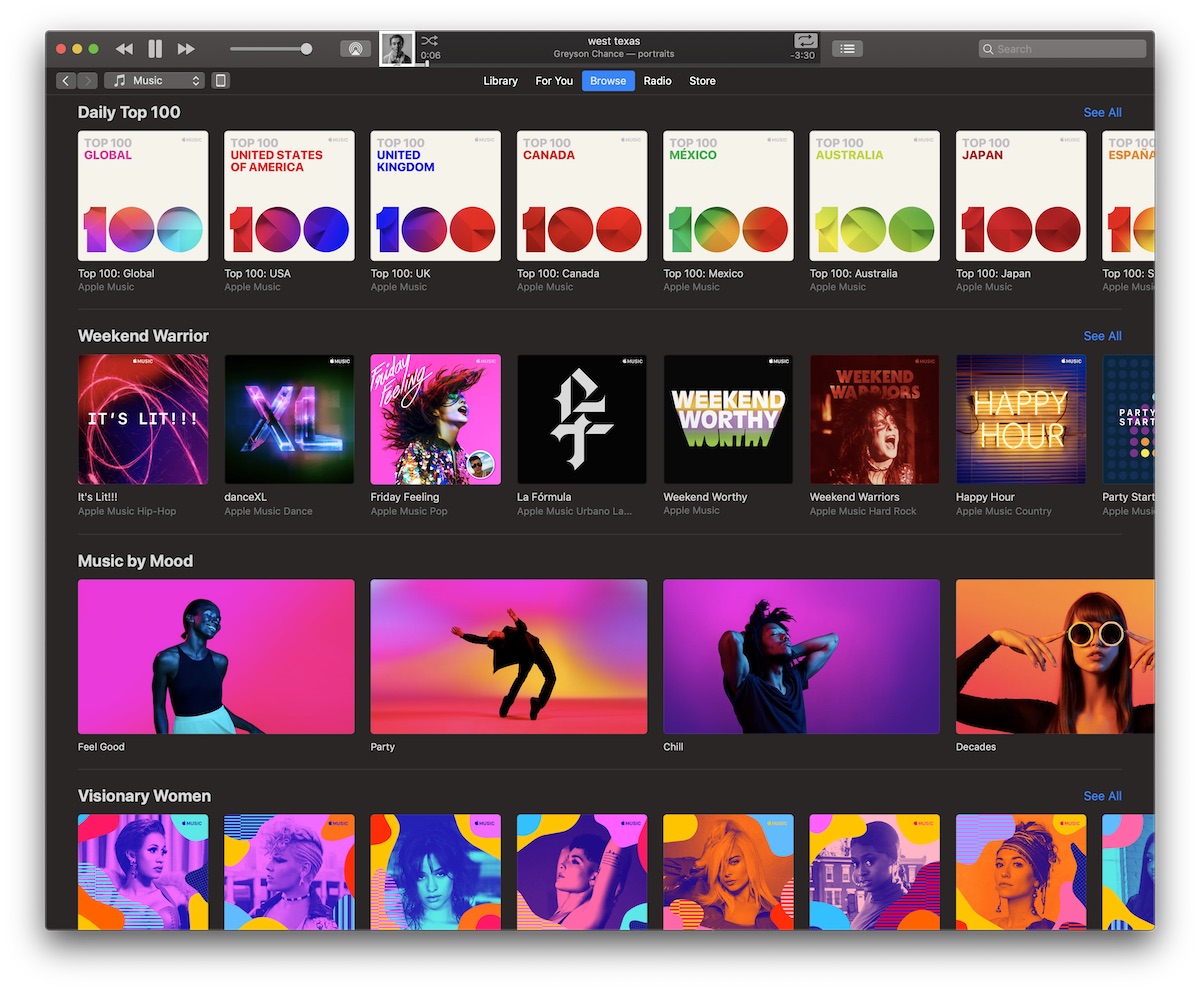Open Top 100: Global playlist cover
Screen dimensions: 1200x990
click(x=143, y=195)
